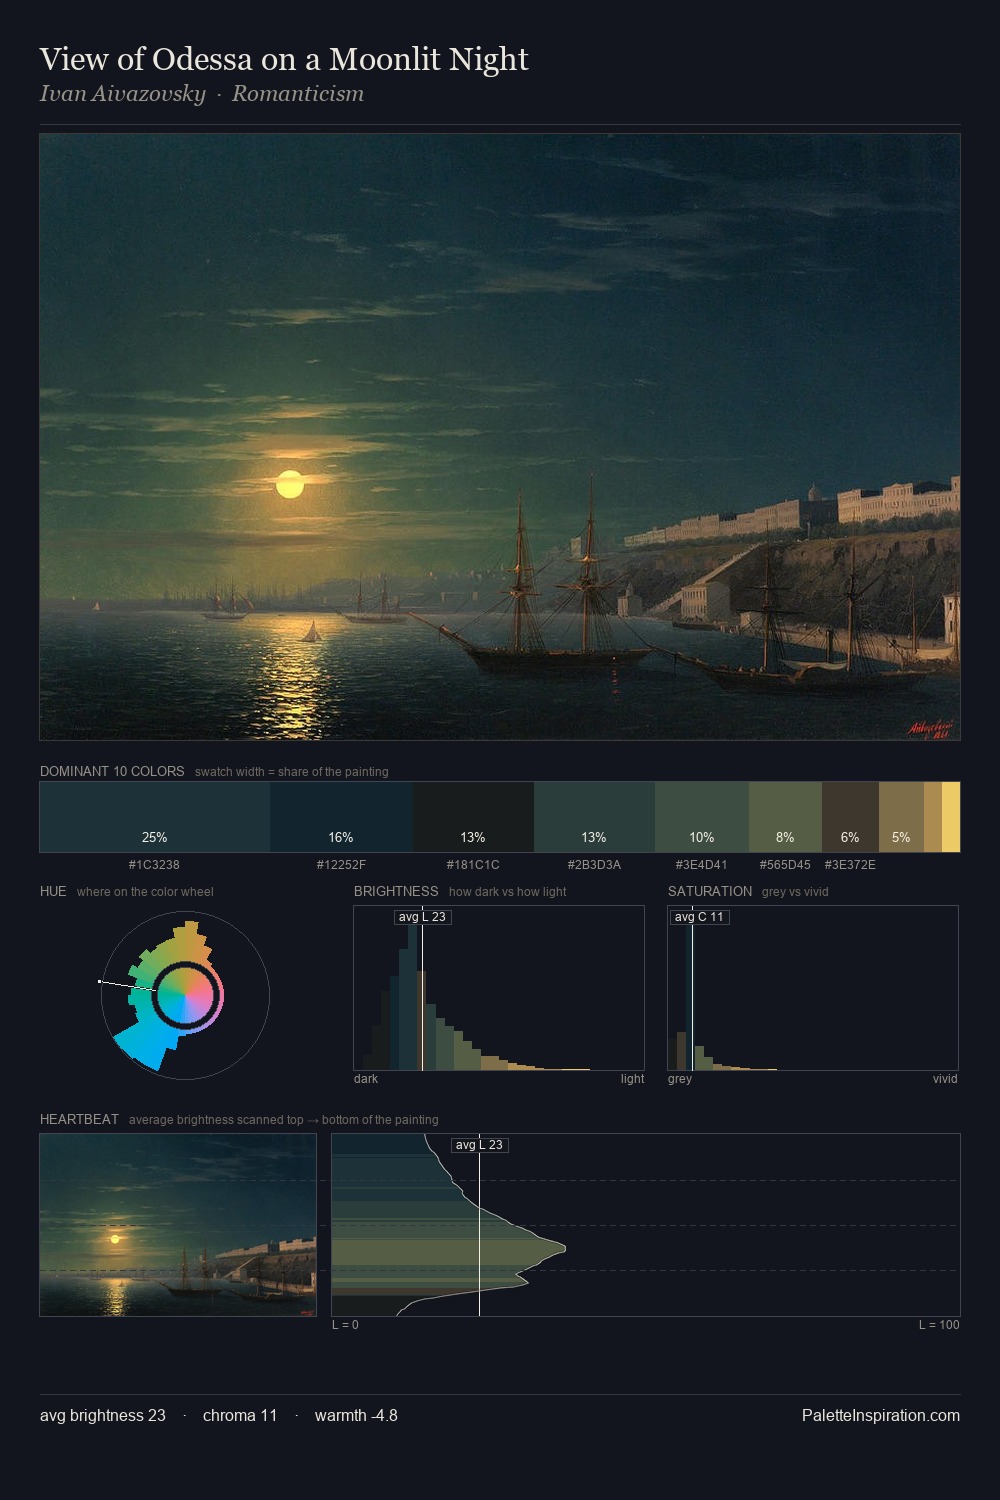This screenshot has height=1500, width=1000.
Task: Click the 'grey vs vivid' caption
Action: pyautogui.click(x=795, y=892)
